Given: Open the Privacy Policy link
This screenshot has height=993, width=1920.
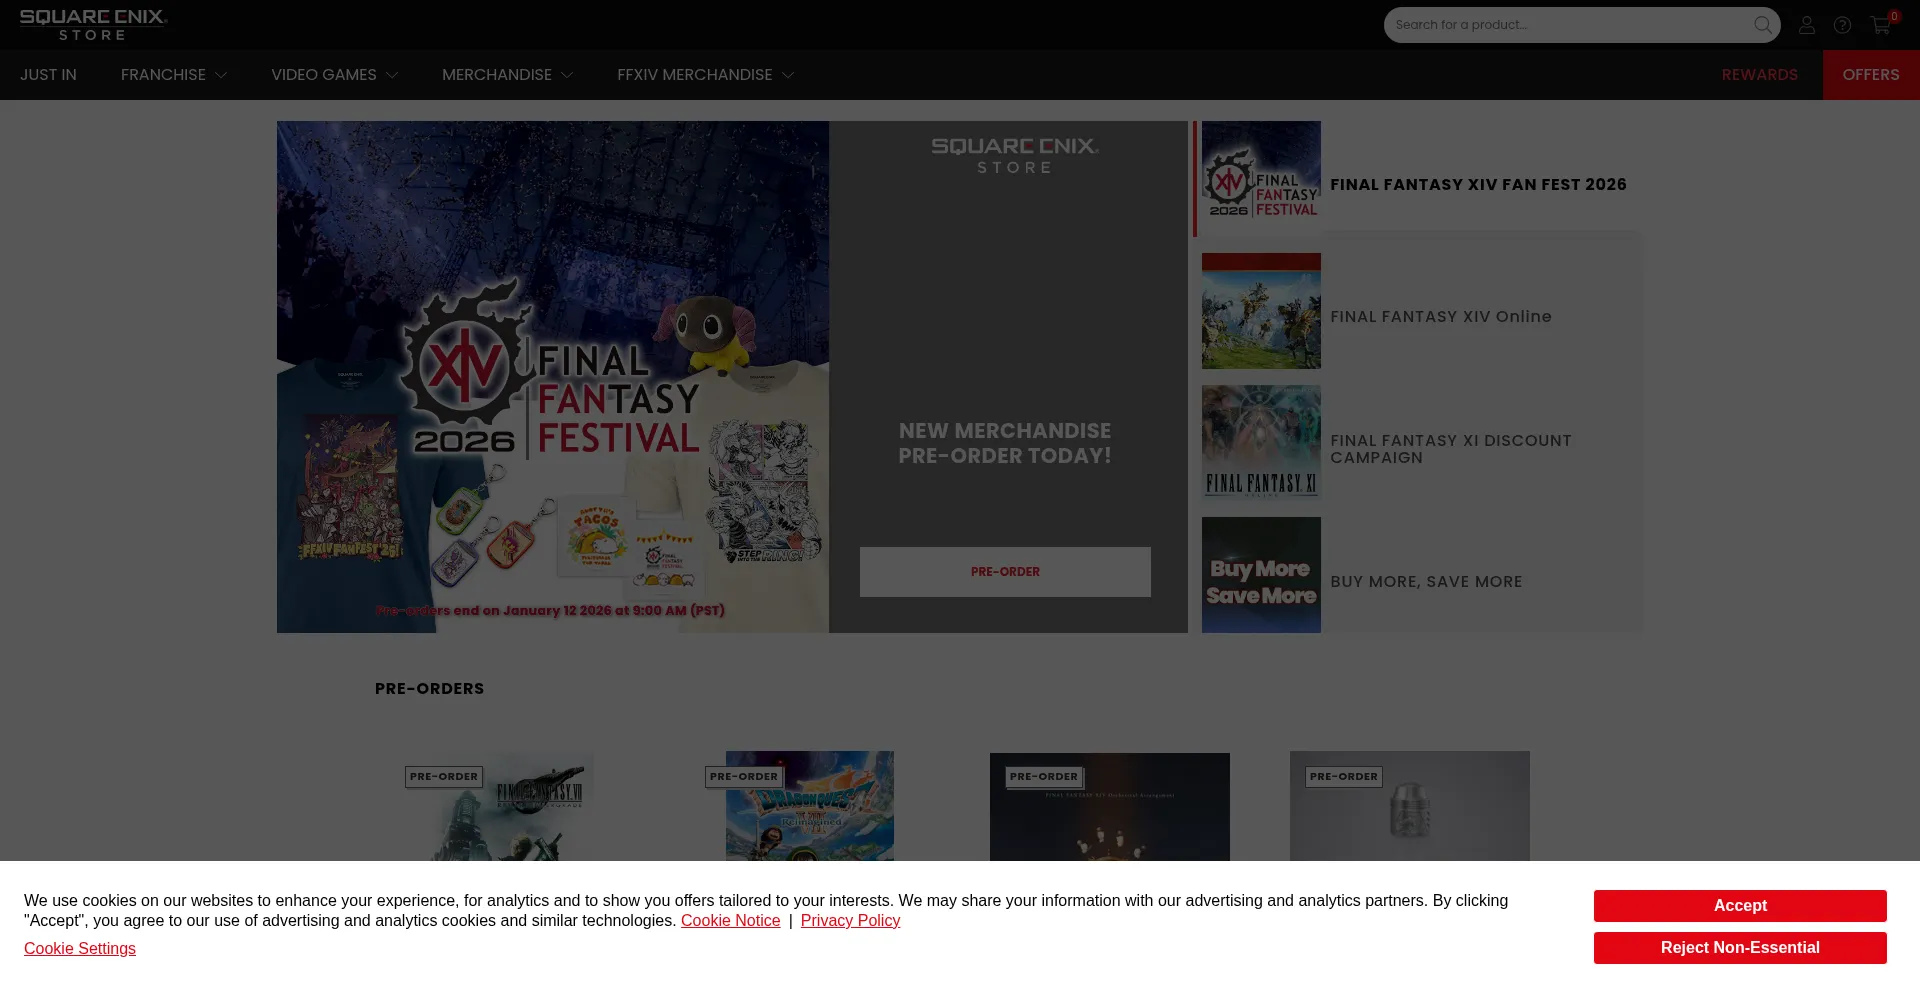Looking at the screenshot, I should (850, 921).
